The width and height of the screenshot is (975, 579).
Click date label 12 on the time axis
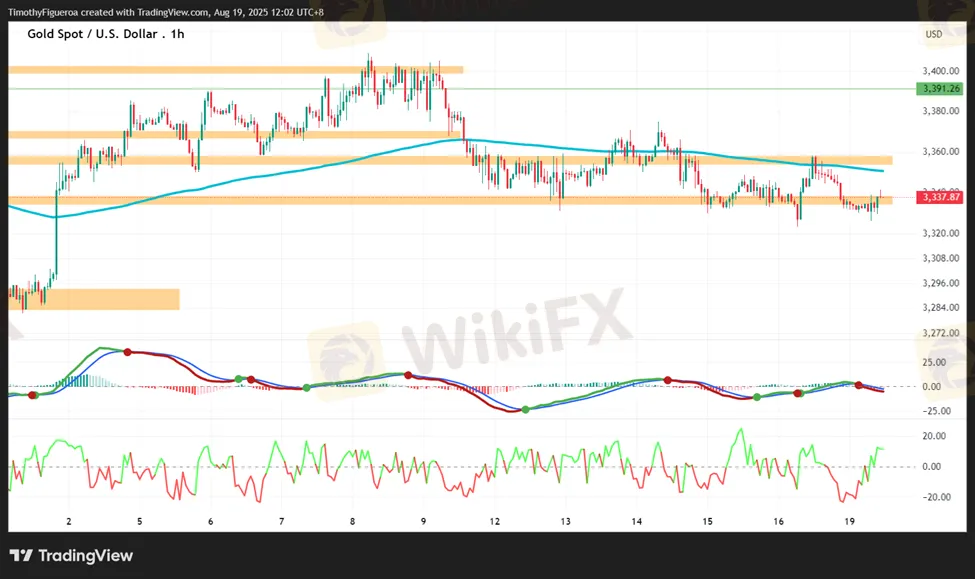pos(495,522)
